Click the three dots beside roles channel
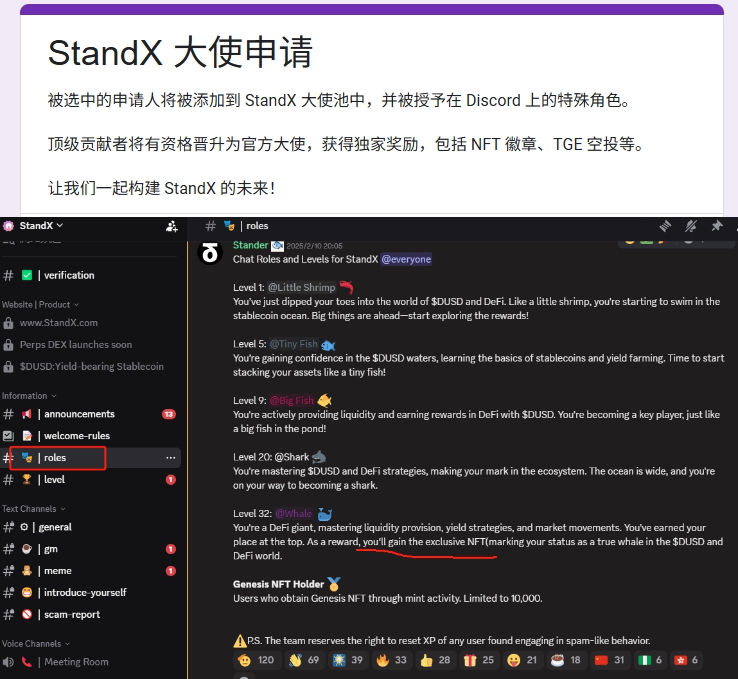Screen dimensions: 738x679 click(x=170, y=458)
